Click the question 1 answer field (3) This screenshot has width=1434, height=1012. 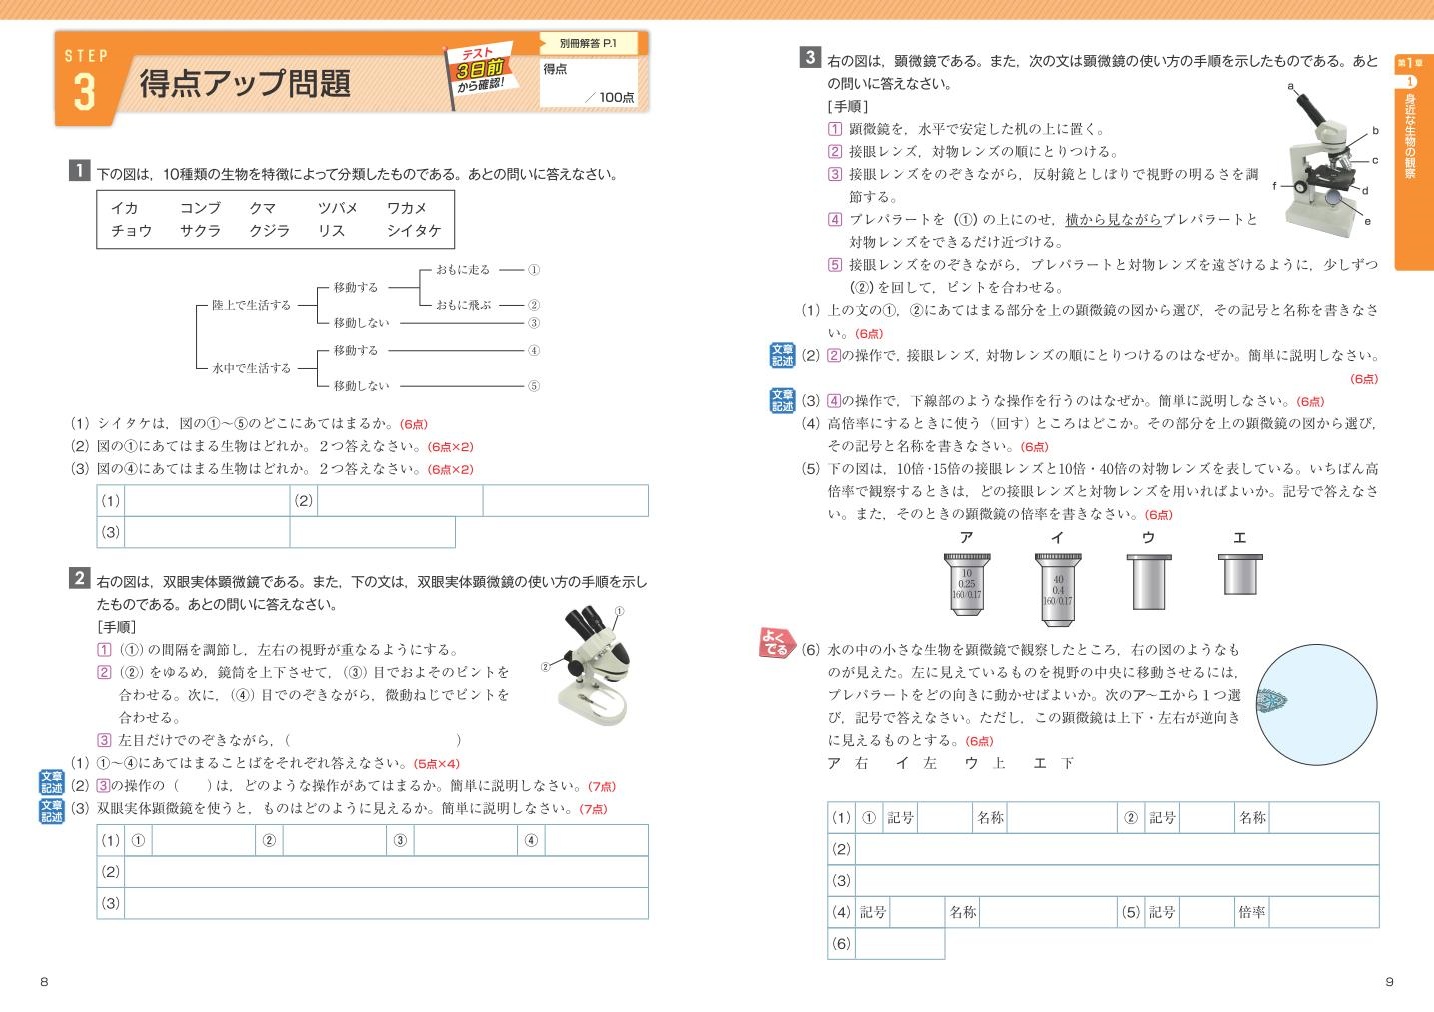point(207,532)
